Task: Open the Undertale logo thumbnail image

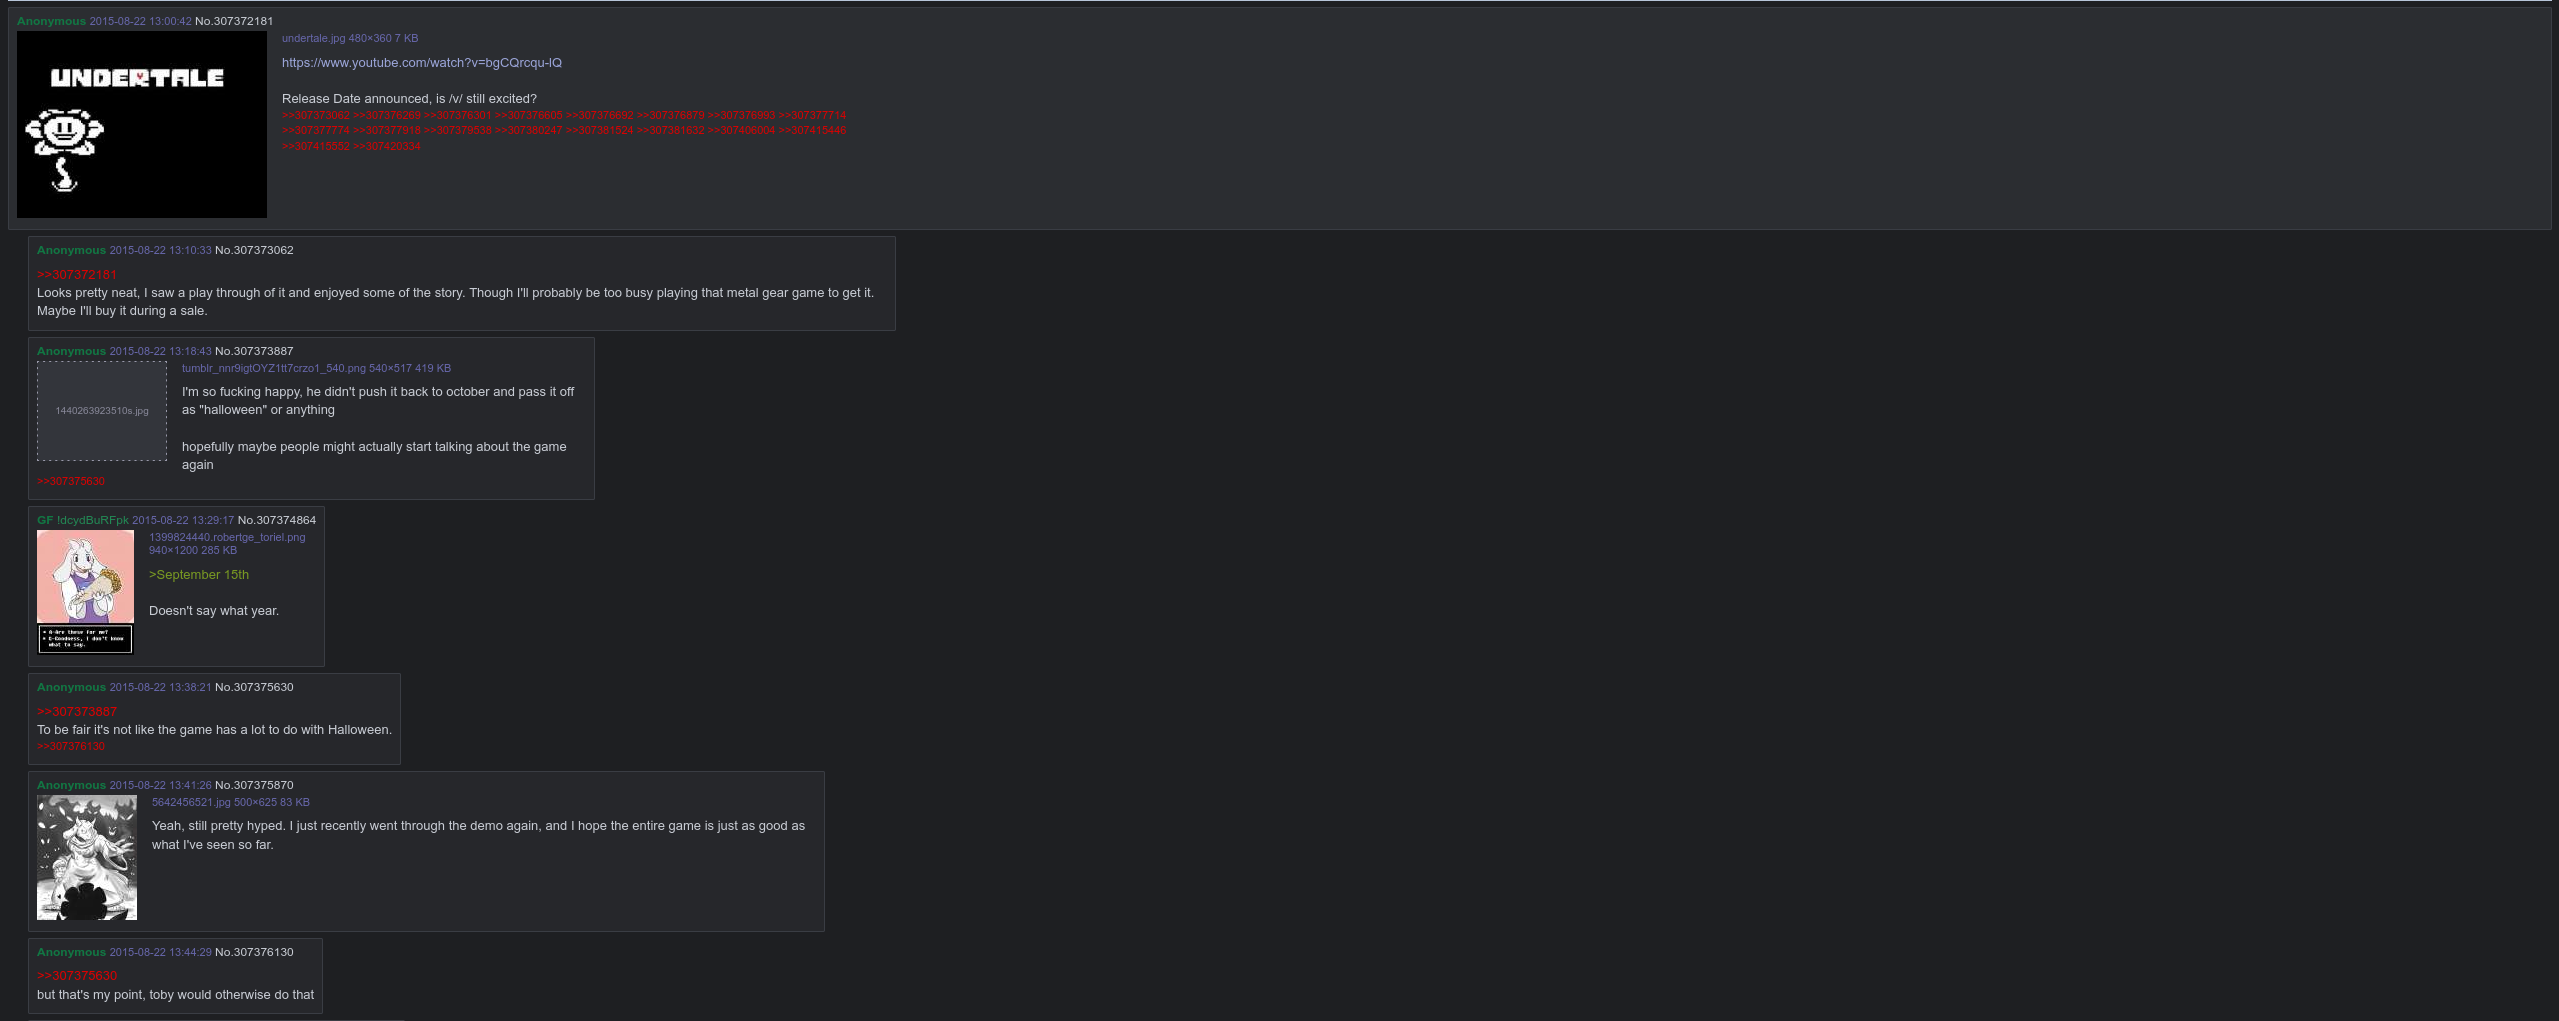Action: (141, 124)
